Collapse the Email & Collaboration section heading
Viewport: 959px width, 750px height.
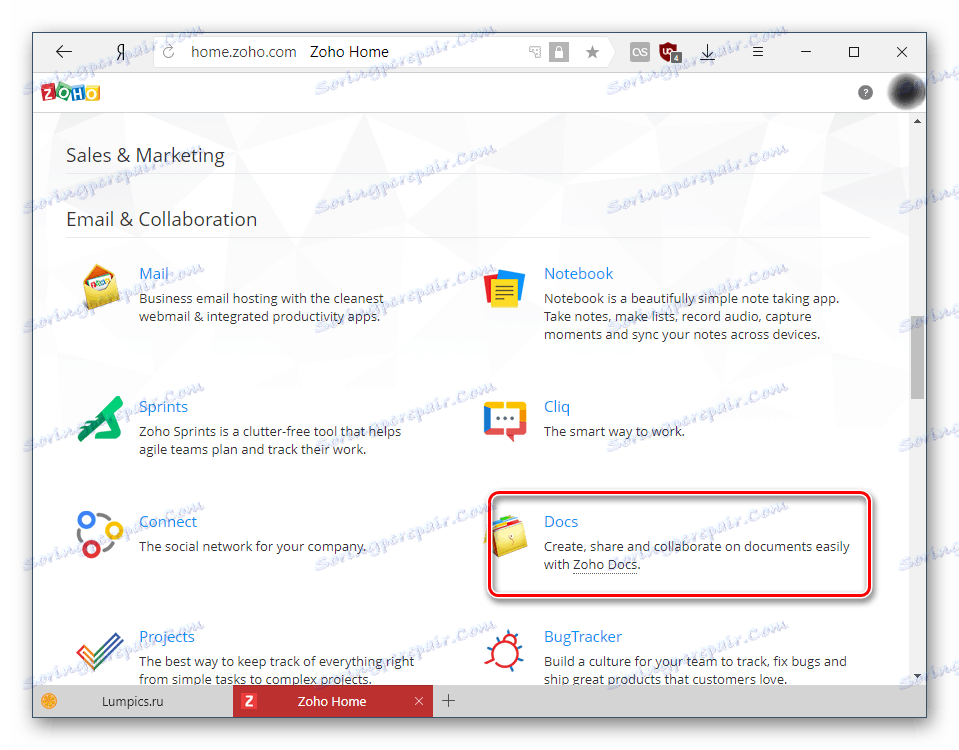pyautogui.click(x=161, y=219)
